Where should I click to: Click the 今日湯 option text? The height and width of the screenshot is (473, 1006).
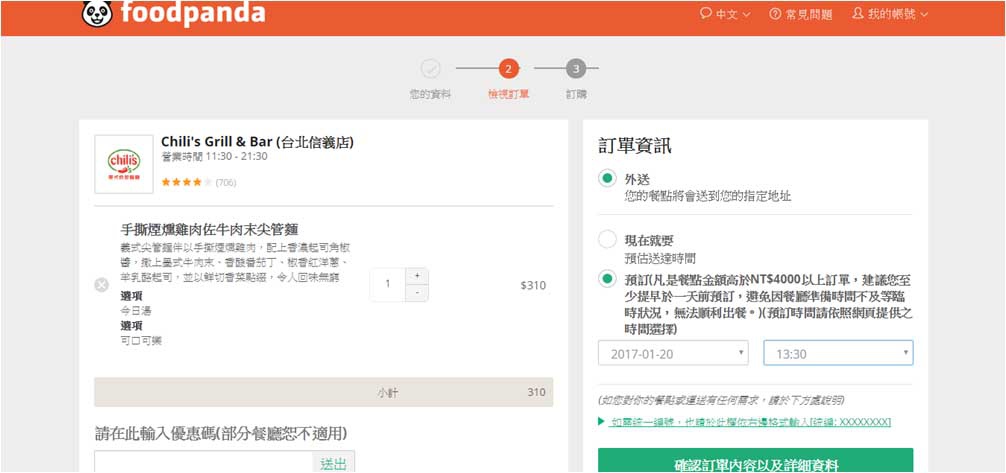pyautogui.click(x=136, y=311)
